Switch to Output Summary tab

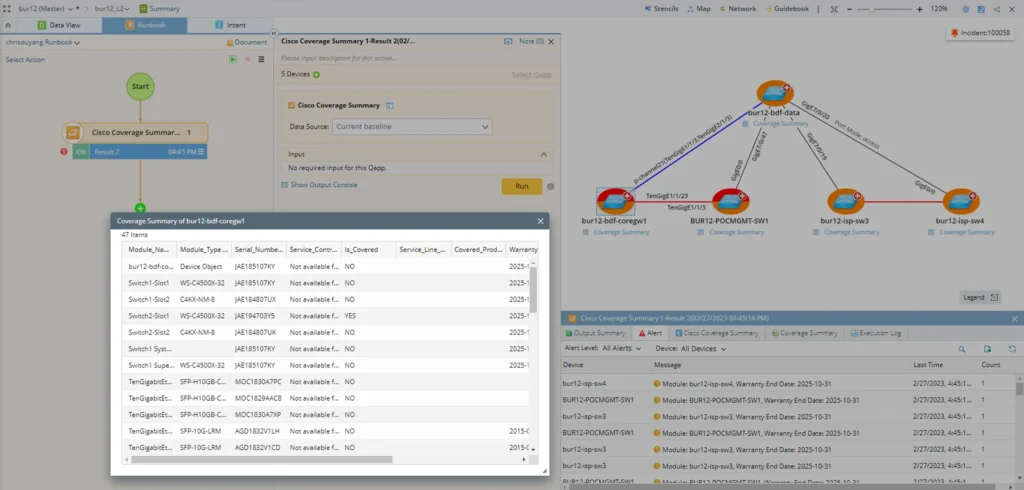[595, 333]
